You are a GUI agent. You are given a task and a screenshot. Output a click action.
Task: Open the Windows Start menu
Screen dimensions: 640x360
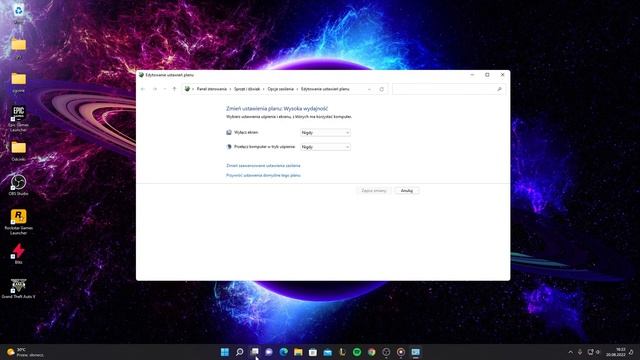[225, 352]
